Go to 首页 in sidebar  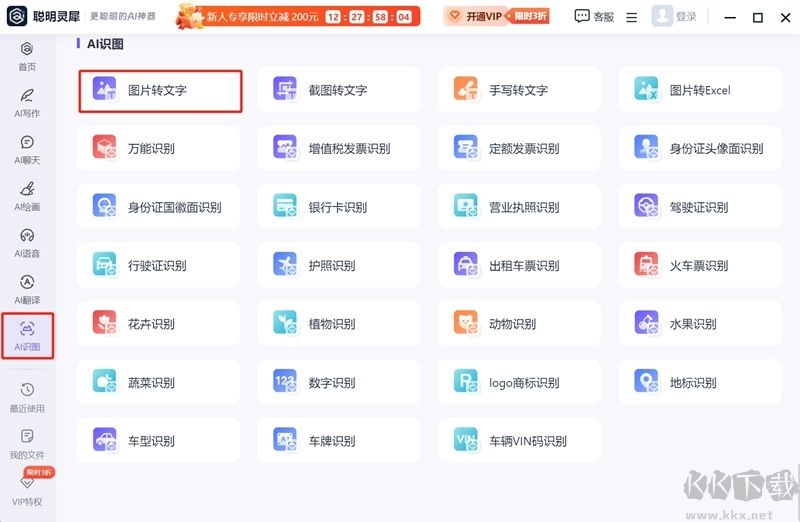pyautogui.click(x=27, y=57)
